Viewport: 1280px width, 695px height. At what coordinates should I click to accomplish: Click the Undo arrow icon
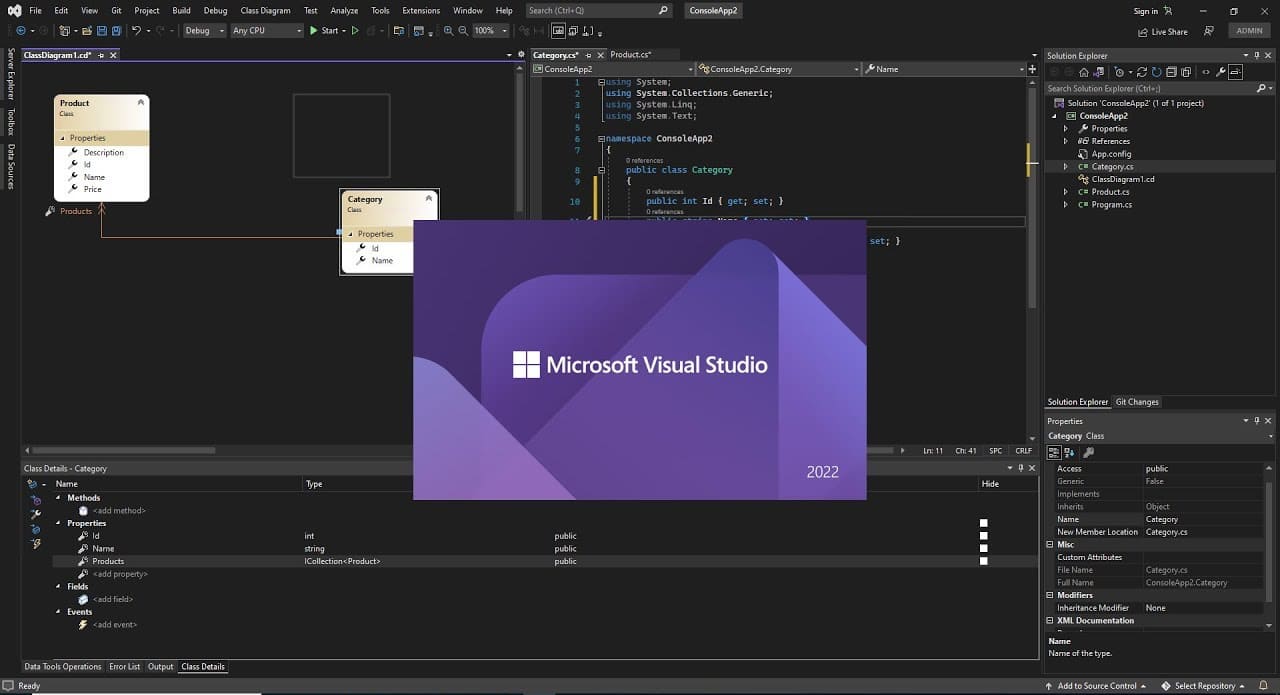tap(136, 31)
